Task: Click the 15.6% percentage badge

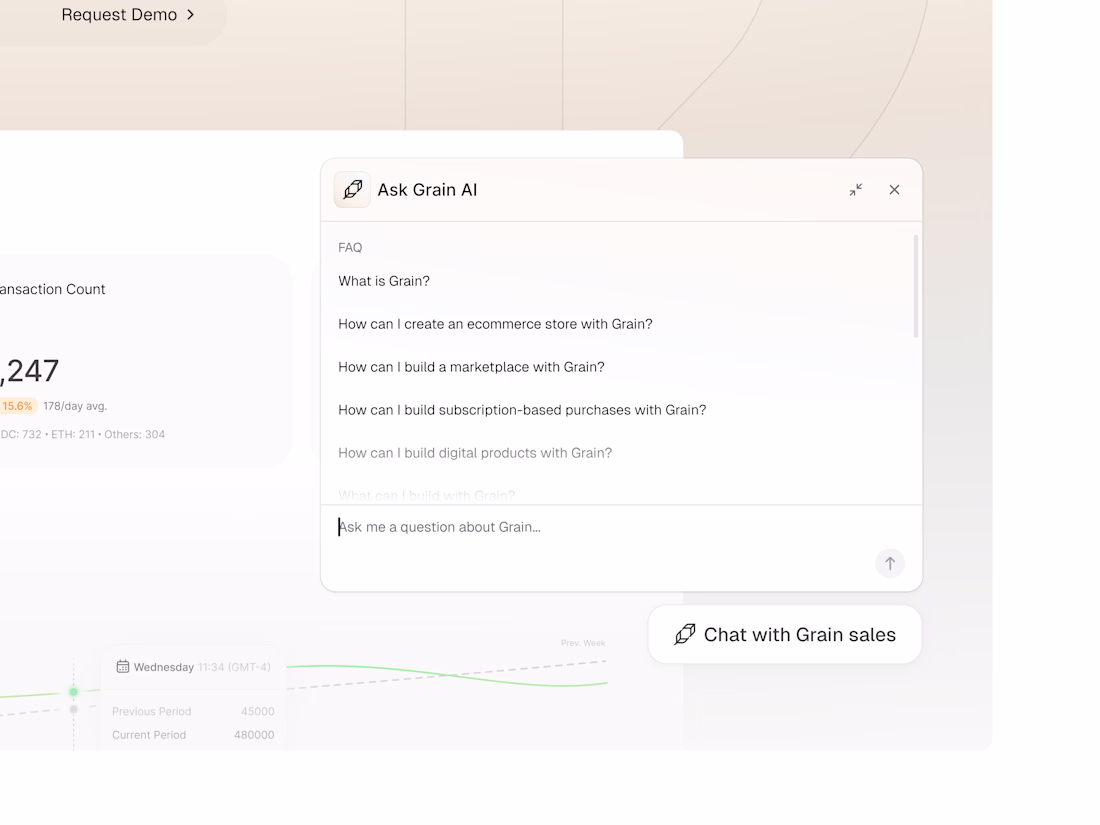Action: (17, 406)
